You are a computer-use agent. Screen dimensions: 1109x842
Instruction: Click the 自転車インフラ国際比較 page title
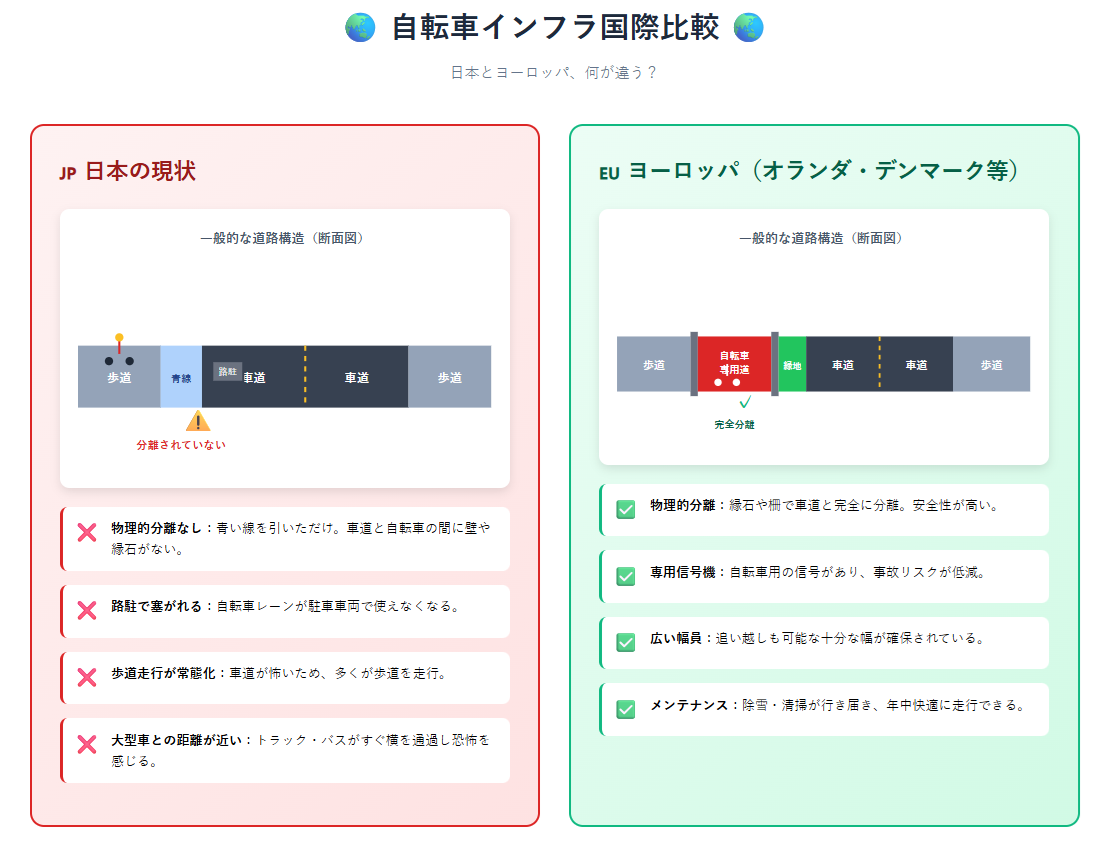tap(554, 28)
